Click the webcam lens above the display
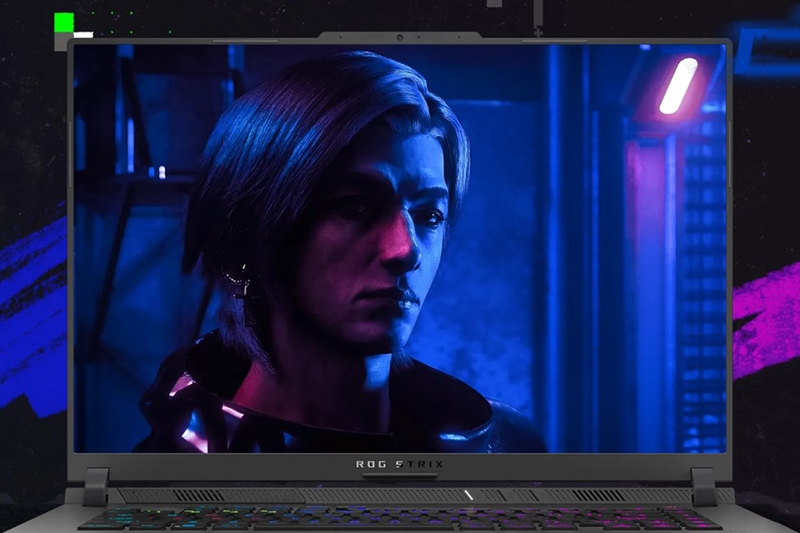 coord(399,39)
